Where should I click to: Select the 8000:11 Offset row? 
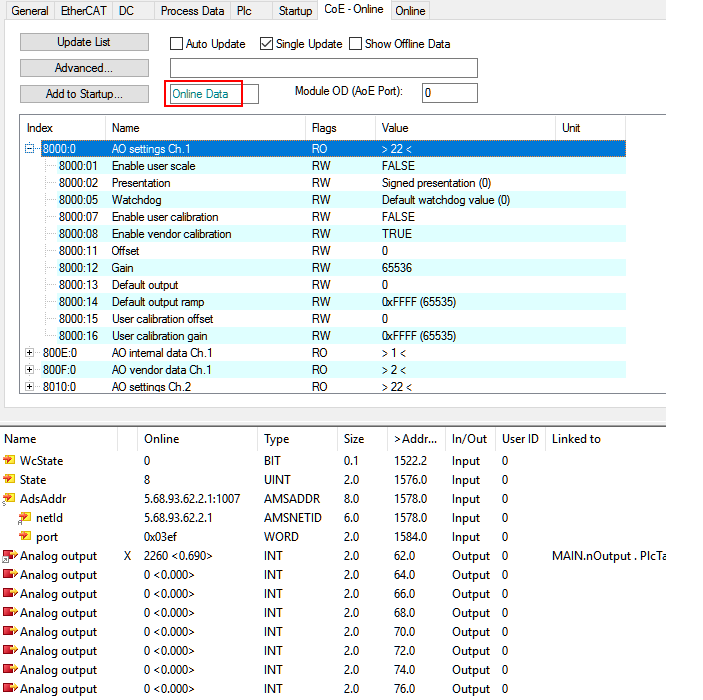[x=342, y=251]
